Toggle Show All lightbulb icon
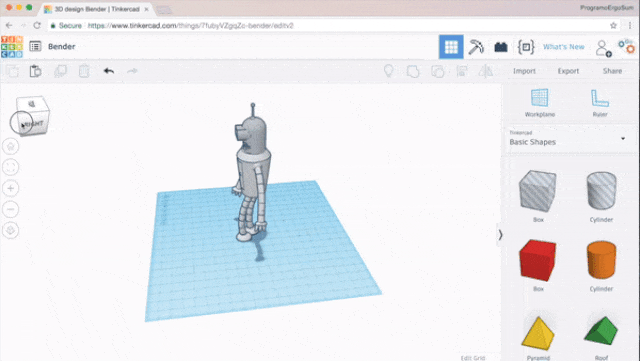Viewport: 640px width, 361px height. 389,71
